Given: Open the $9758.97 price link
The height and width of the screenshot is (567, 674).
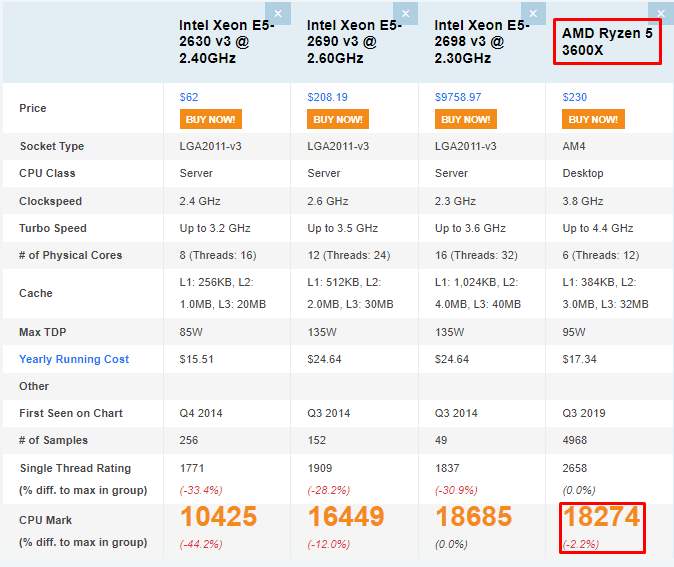Looking at the screenshot, I should [458, 97].
